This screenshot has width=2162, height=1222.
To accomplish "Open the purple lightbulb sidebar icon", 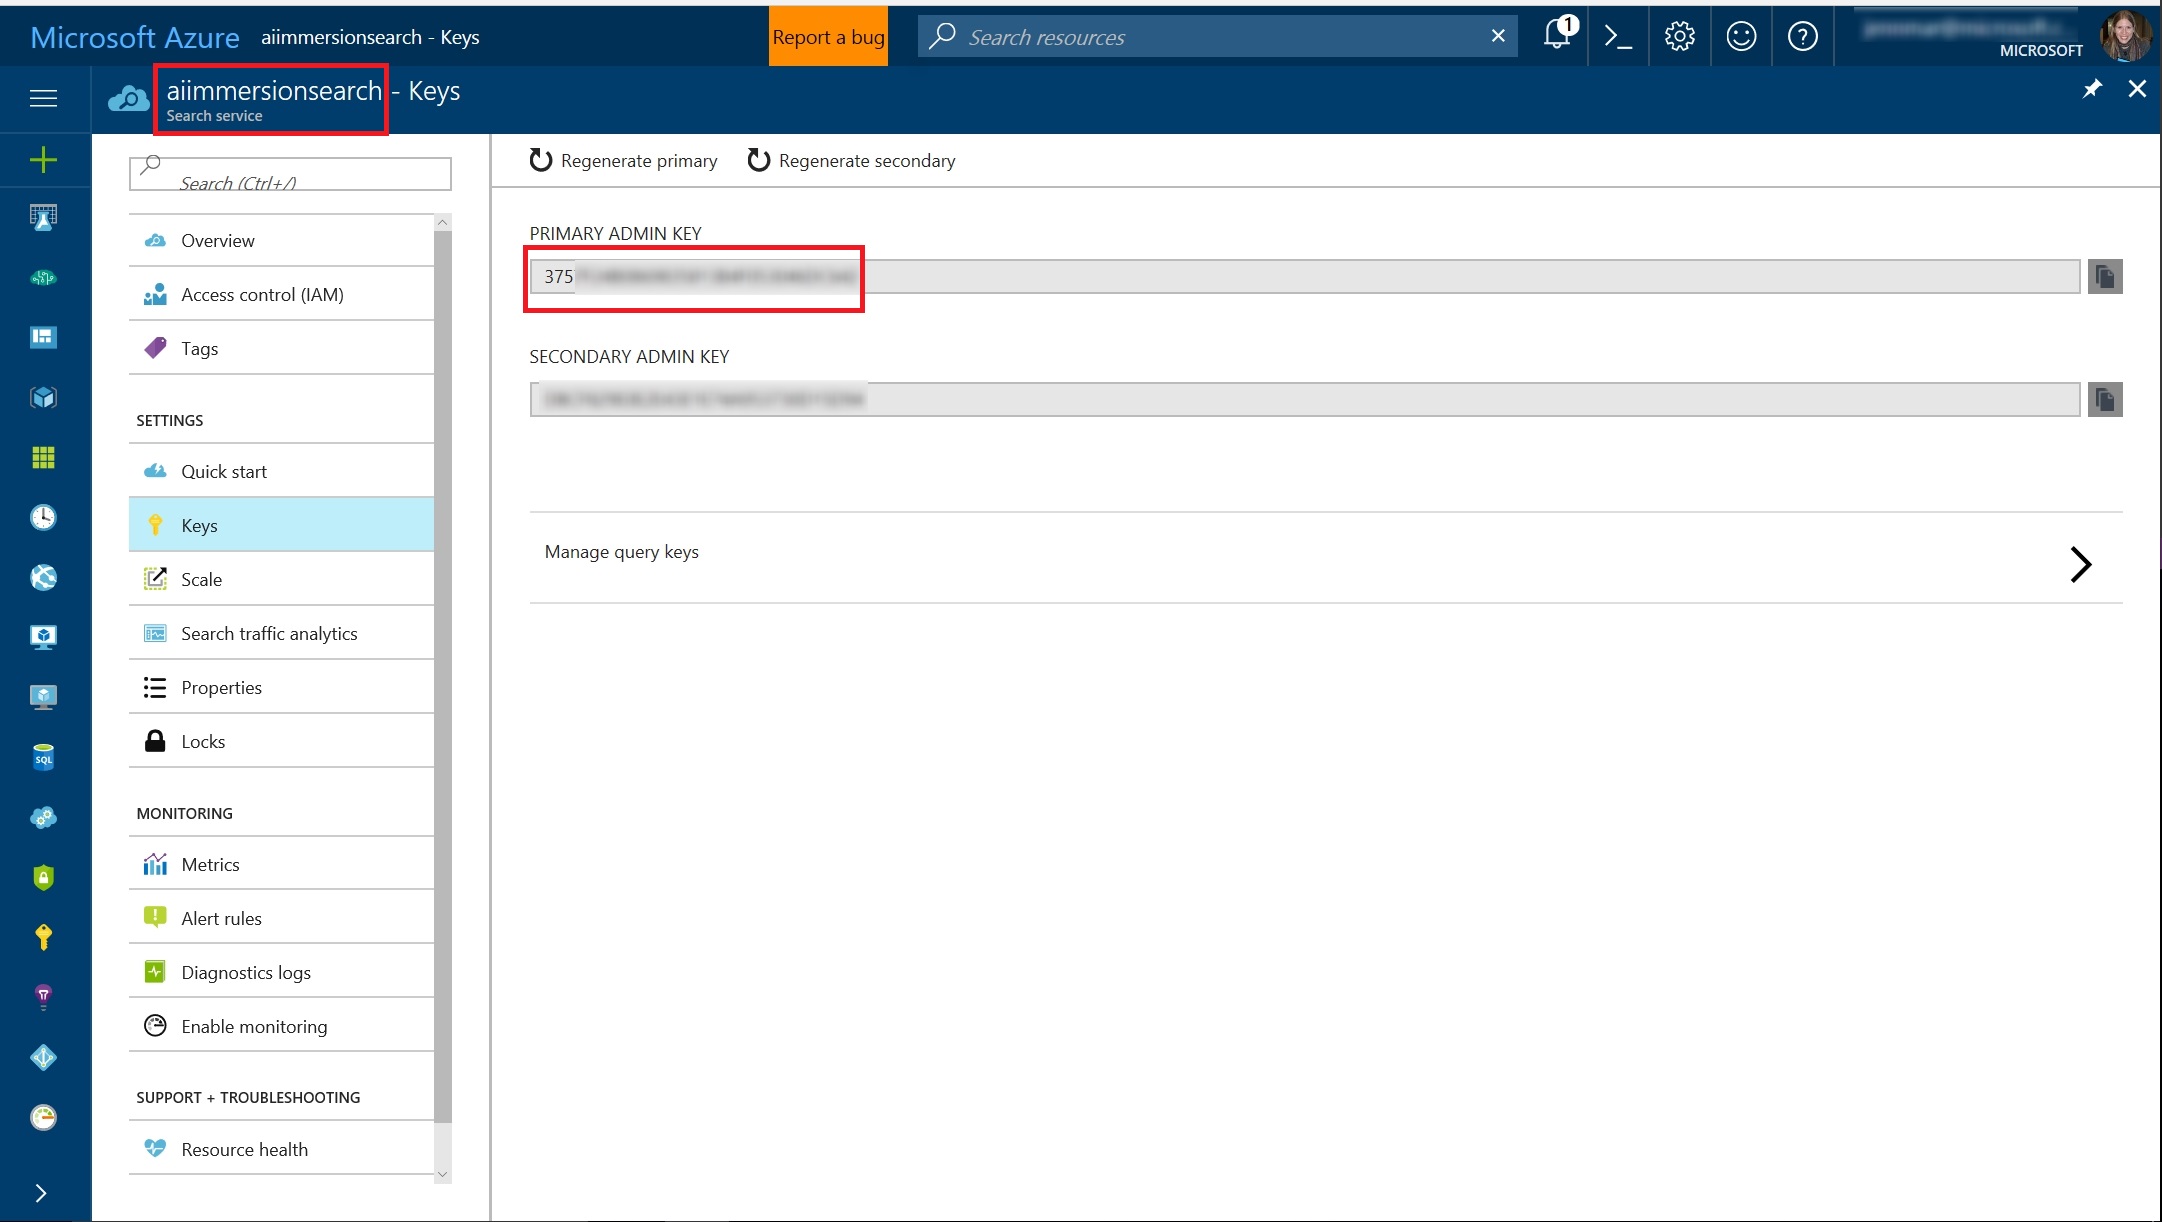I will click(x=43, y=997).
